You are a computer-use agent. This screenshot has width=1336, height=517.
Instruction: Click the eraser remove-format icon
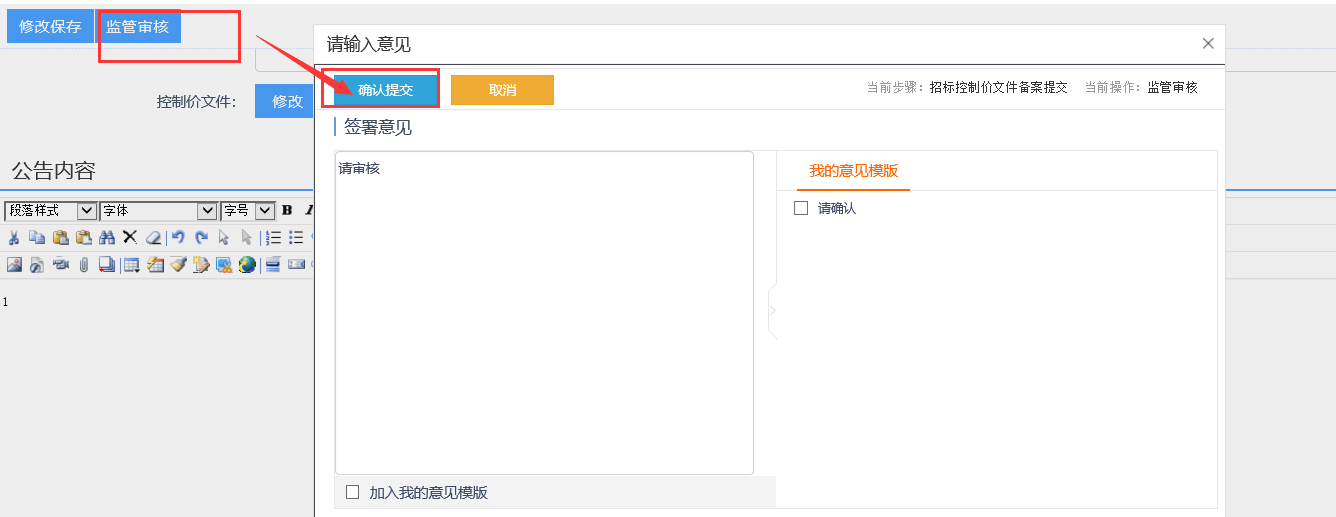click(153, 238)
